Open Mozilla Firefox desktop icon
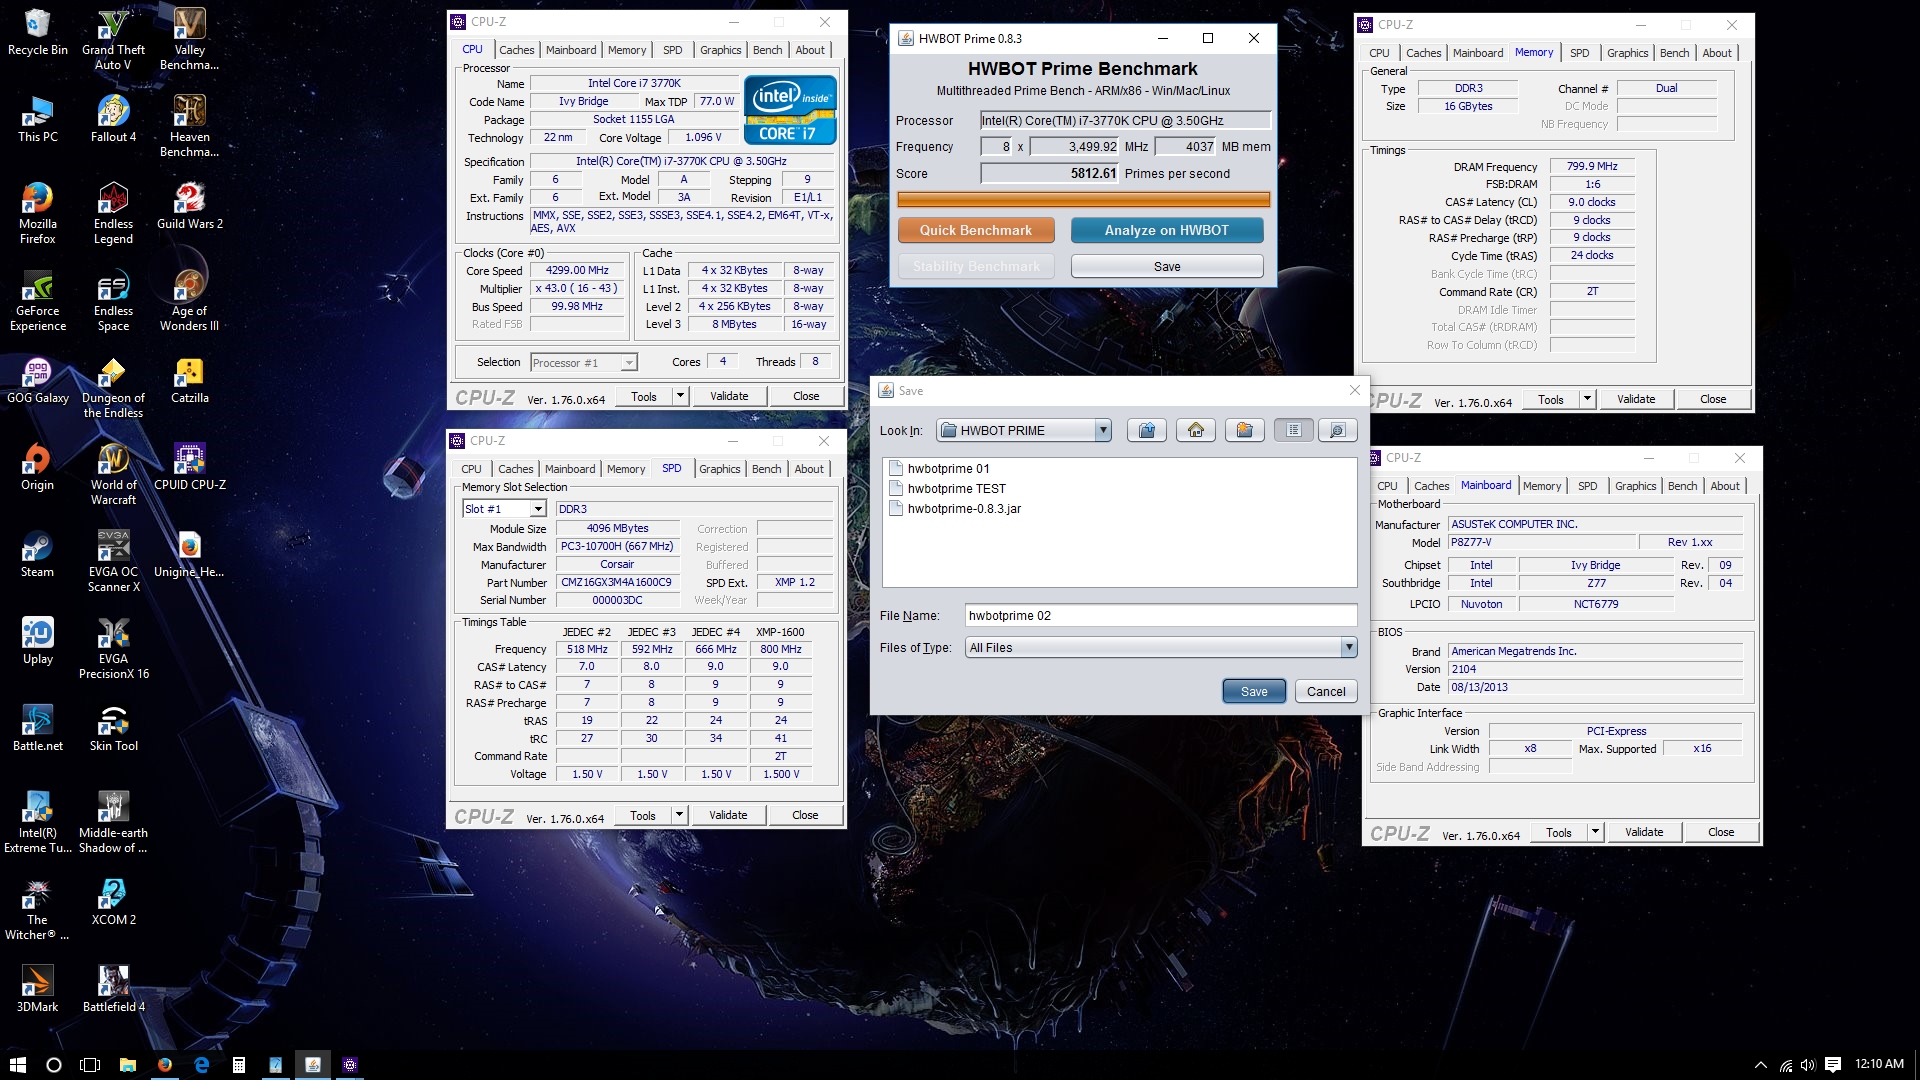The image size is (1920, 1080). click(38, 214)
